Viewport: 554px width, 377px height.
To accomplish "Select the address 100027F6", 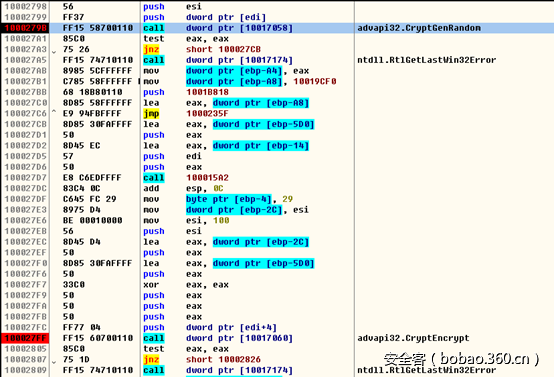I will 25,274.
